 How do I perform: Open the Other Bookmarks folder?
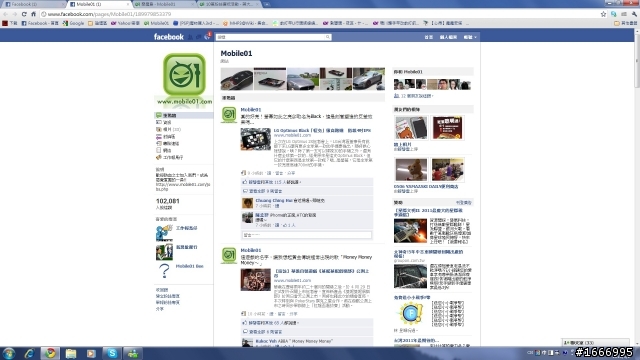click(625, 23)
